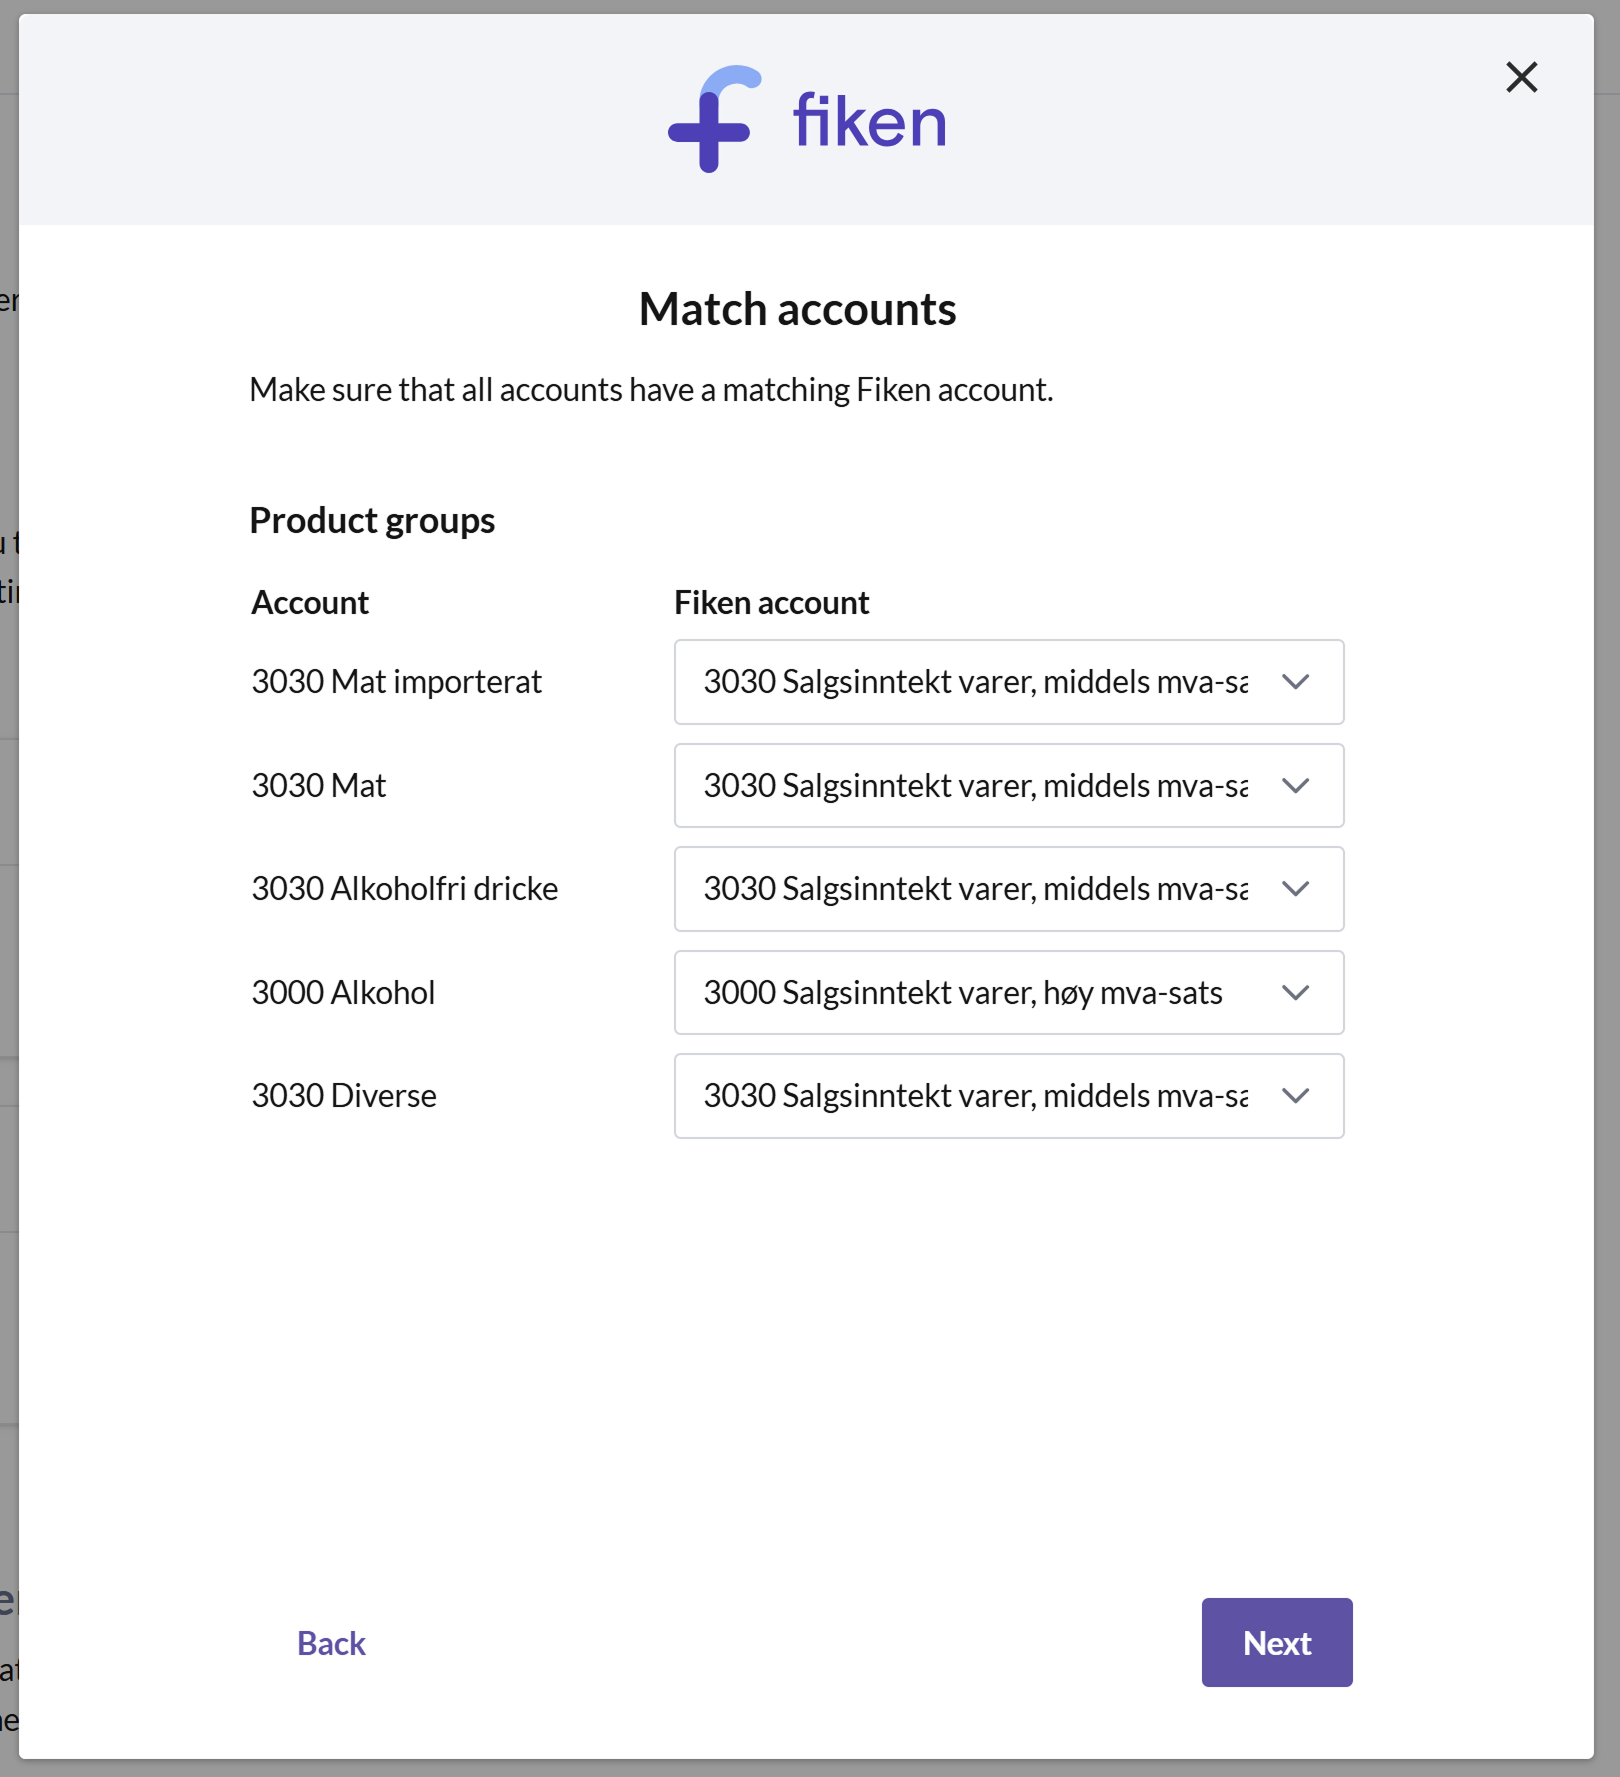Go to the Next step
The width and height of the screenshot is (1620, 1777).
pos(1277,1642)
